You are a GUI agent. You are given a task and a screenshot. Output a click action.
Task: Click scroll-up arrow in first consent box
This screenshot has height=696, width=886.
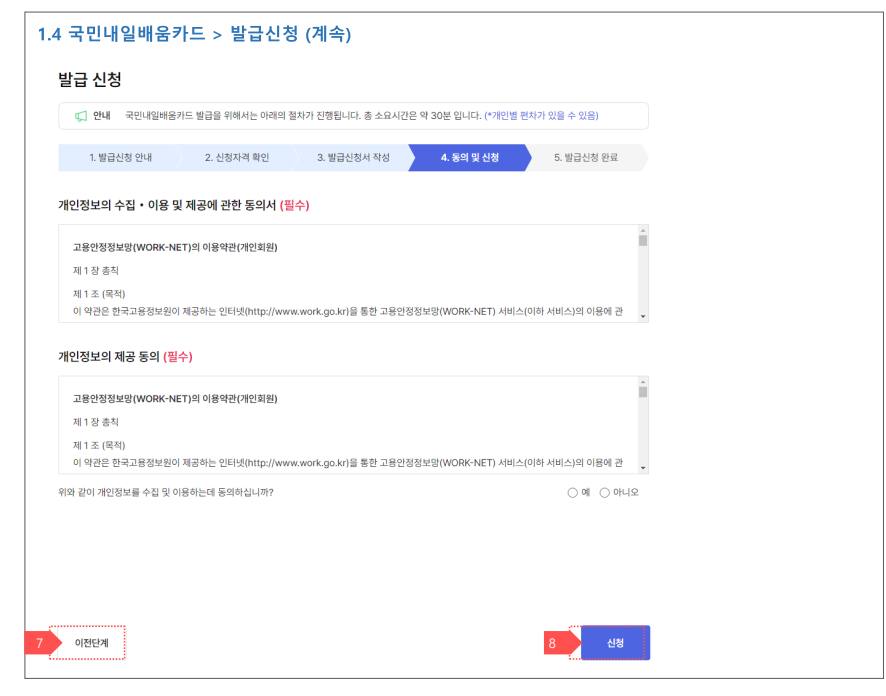642,230
